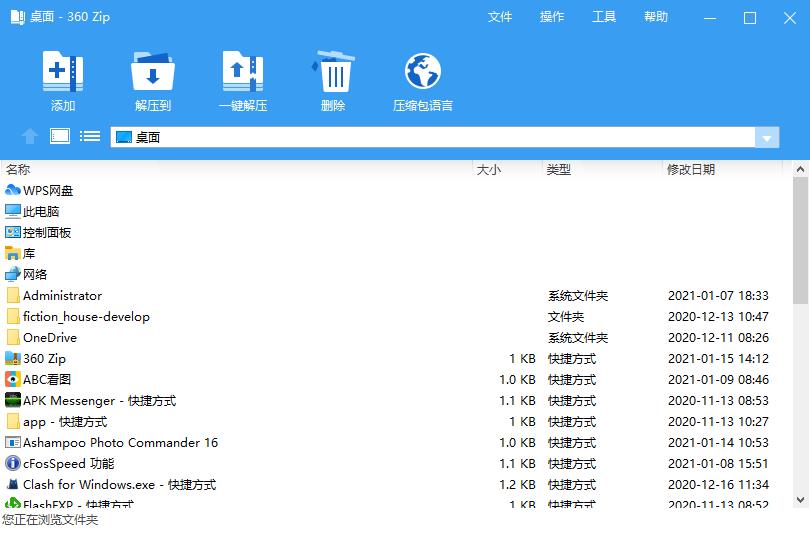Open the 文件 menu
The image size is (810, 534).
point(500,17)
